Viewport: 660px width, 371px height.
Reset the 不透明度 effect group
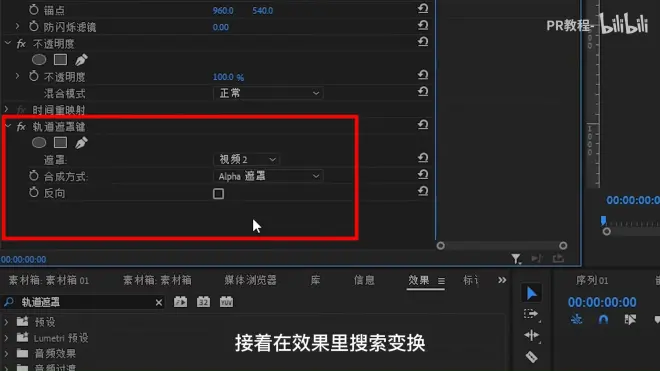click(x=423, y=42)
